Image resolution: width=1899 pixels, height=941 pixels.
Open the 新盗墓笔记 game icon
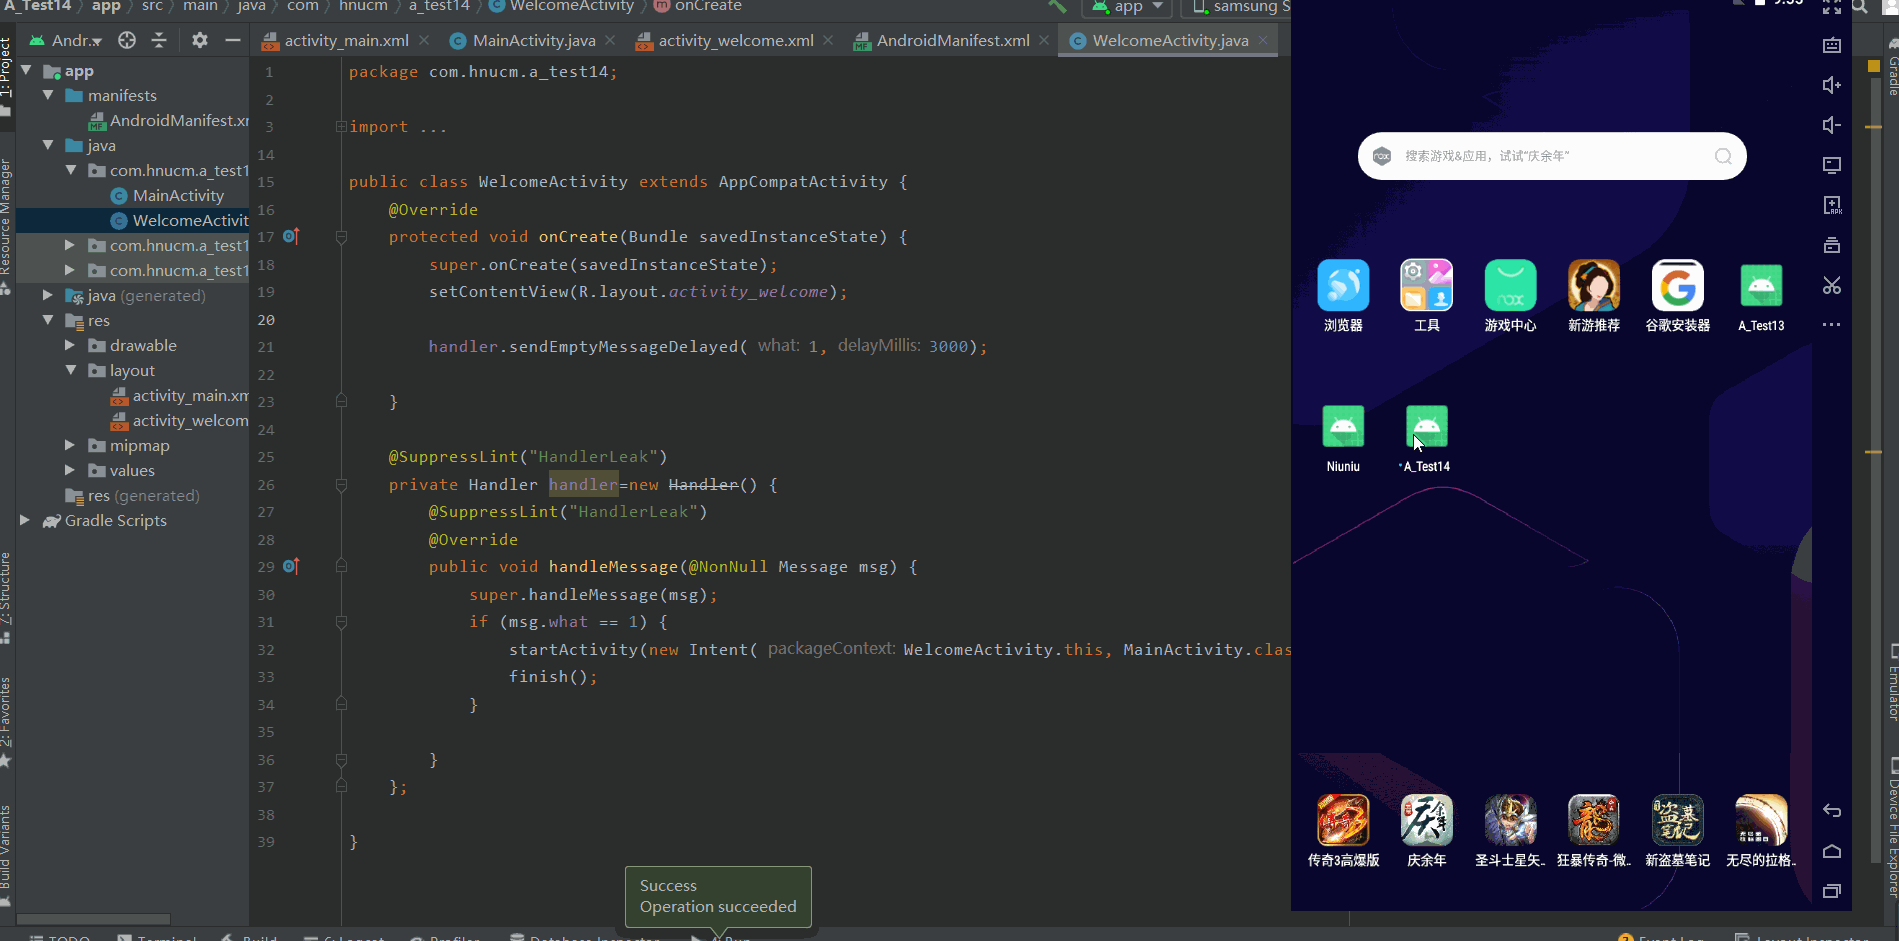(x=1678, y=820)
